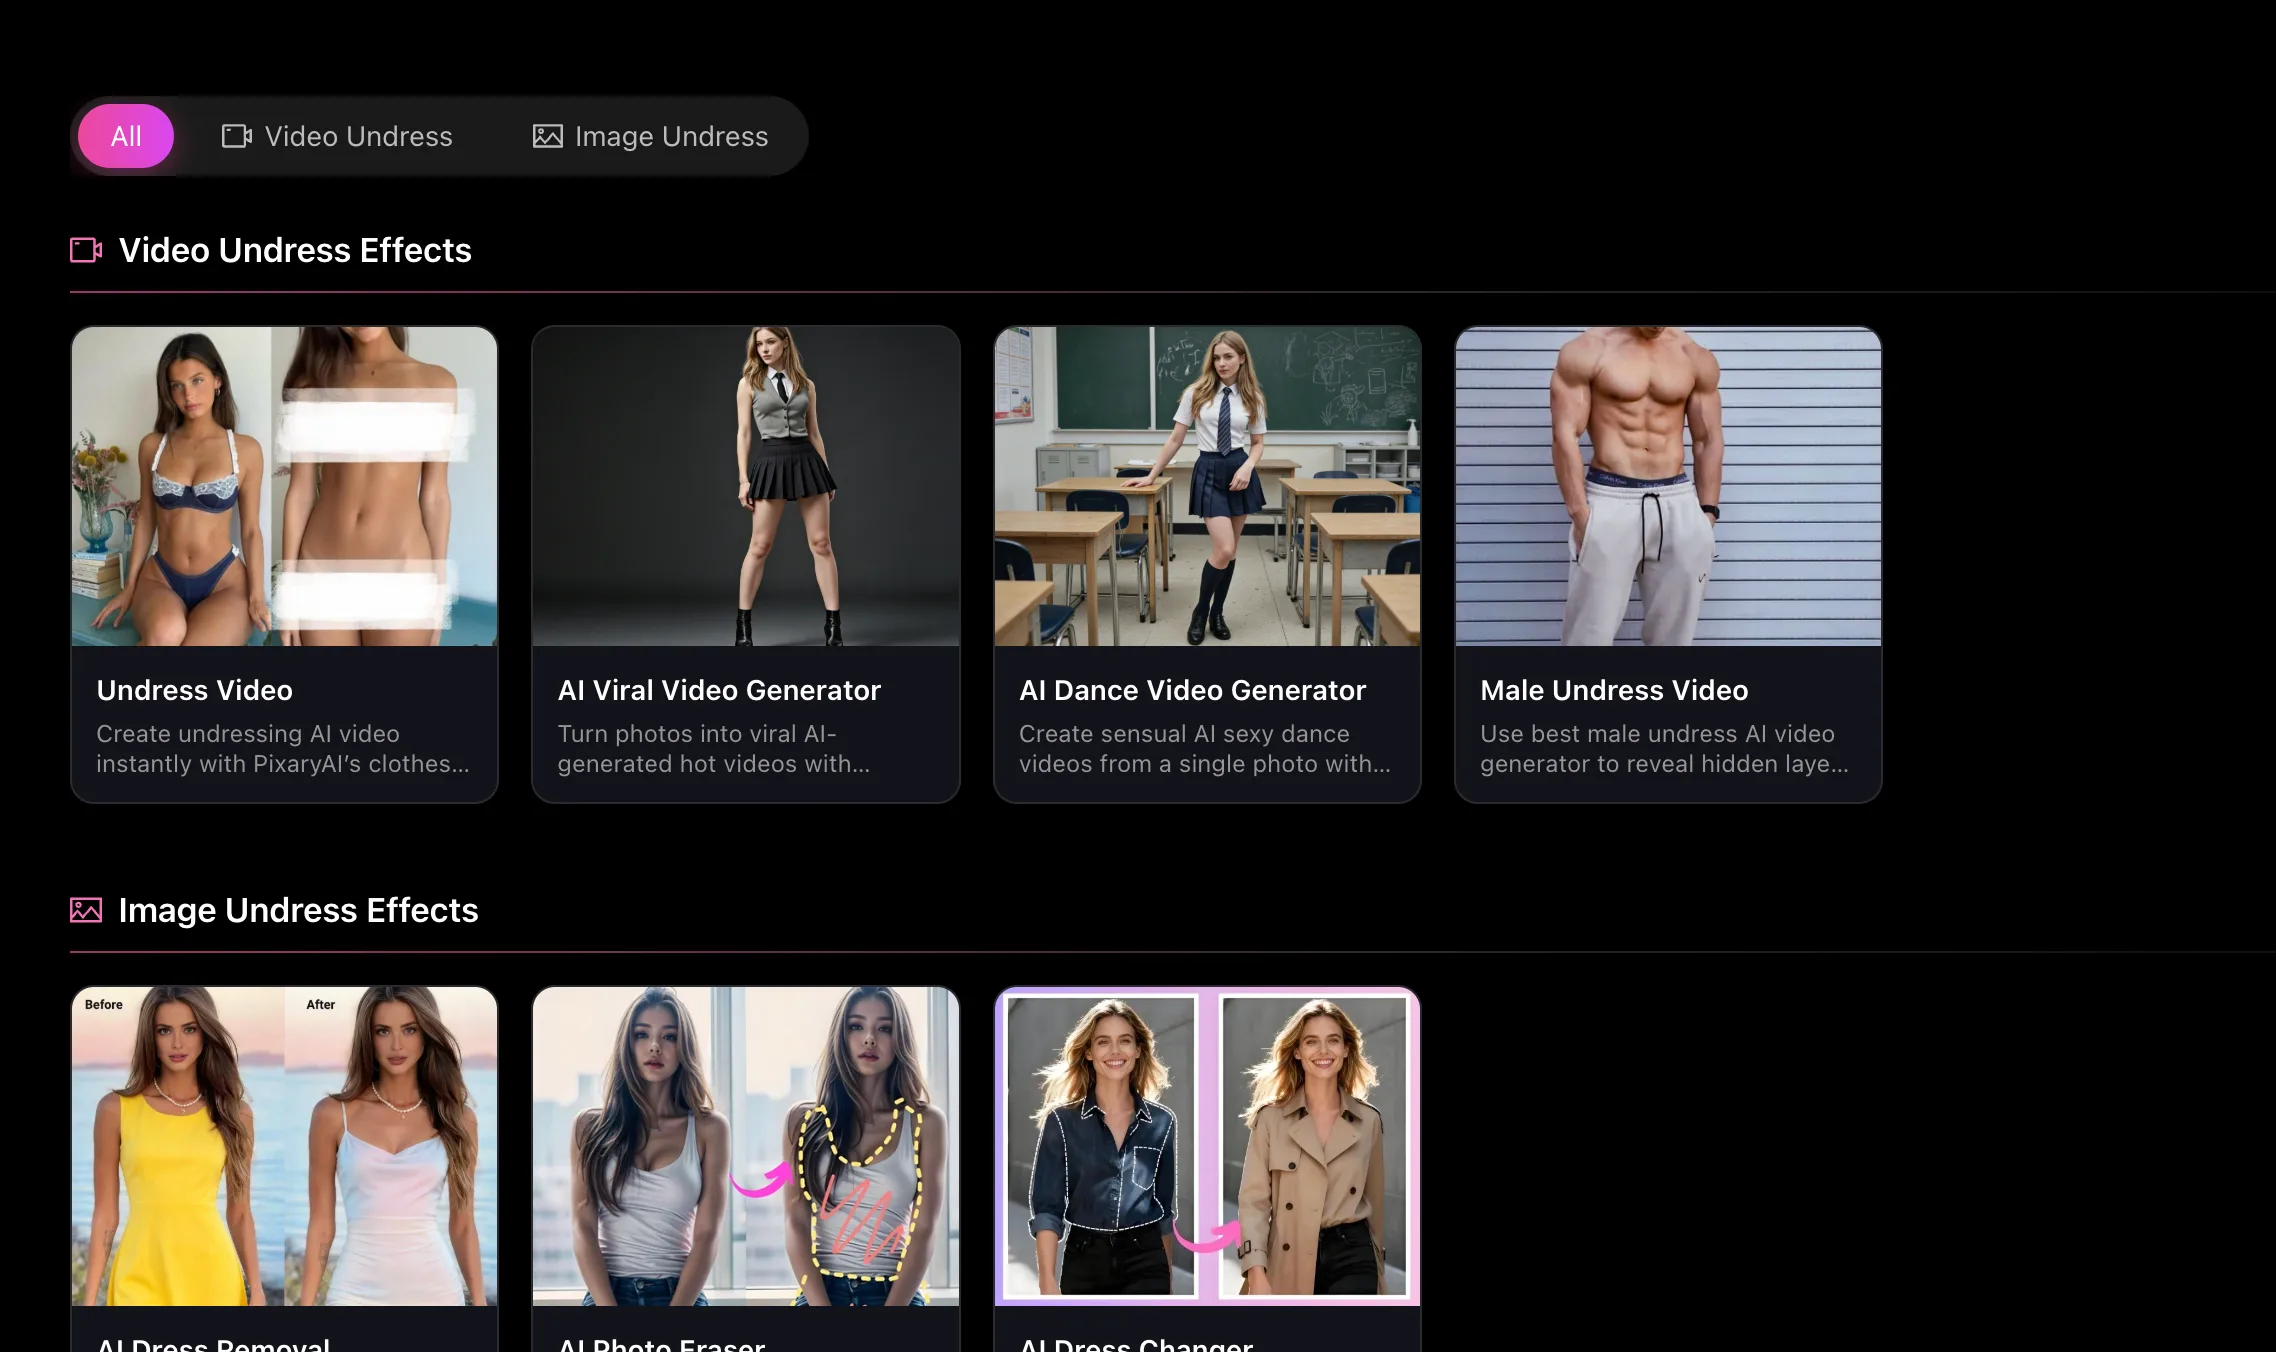2276x1352 pixels.
Task: Switch to the Image Undress tab
Action: pyautogui.click(x=650, y=136)
